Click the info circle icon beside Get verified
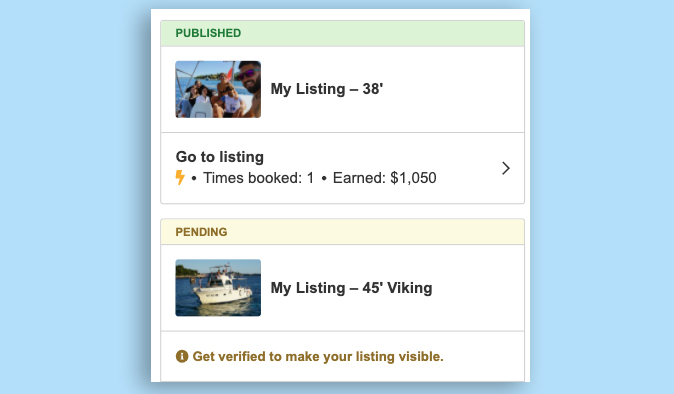Screen dimensions: 674x394 pyautogui.click(x=182, y=356)
